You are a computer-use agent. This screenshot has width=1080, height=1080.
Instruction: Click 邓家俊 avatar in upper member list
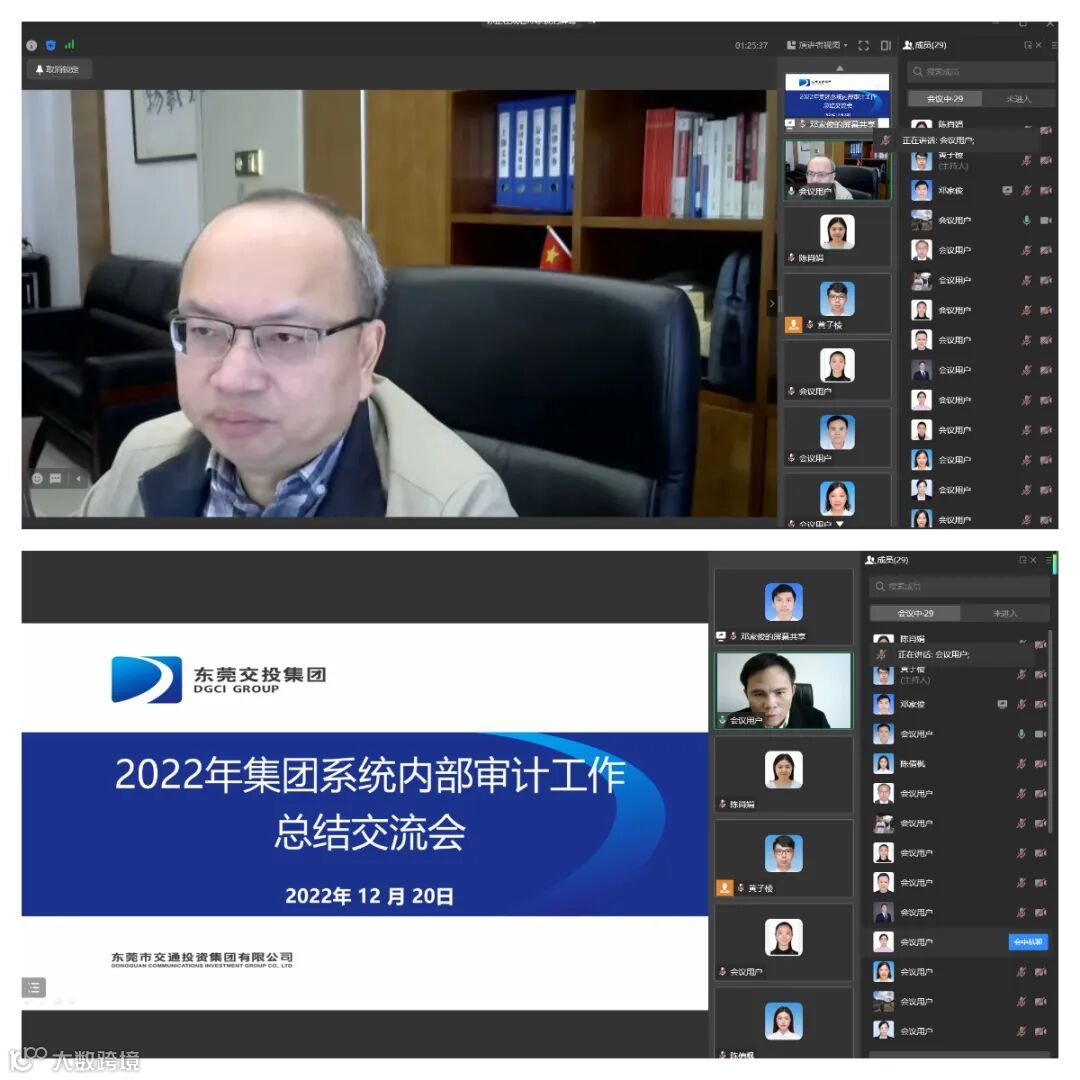(921, 190)
